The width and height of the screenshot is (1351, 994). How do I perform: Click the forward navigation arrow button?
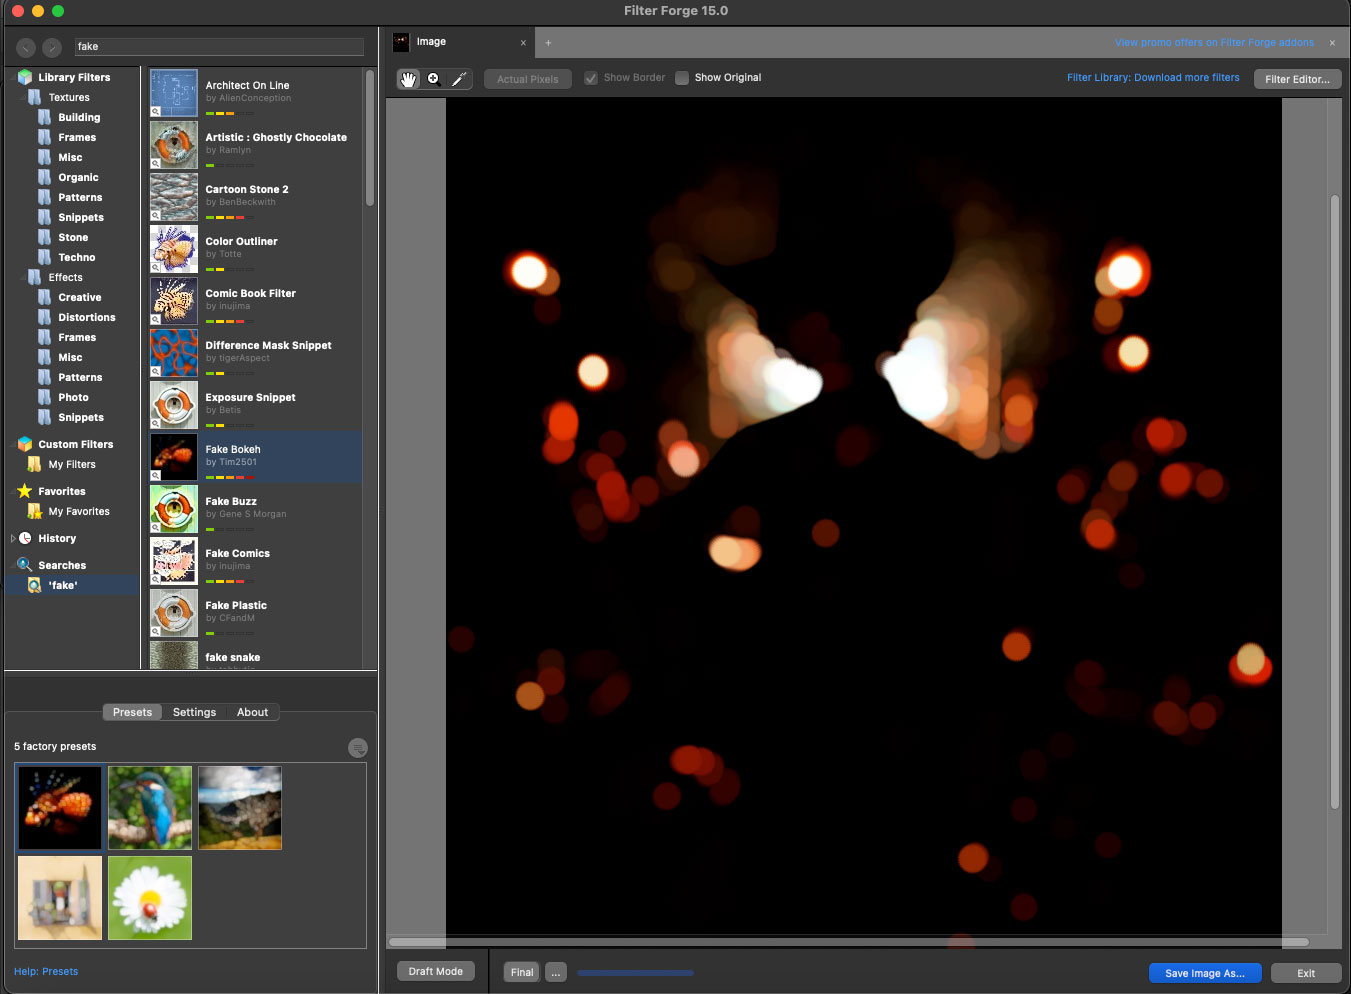52,47
